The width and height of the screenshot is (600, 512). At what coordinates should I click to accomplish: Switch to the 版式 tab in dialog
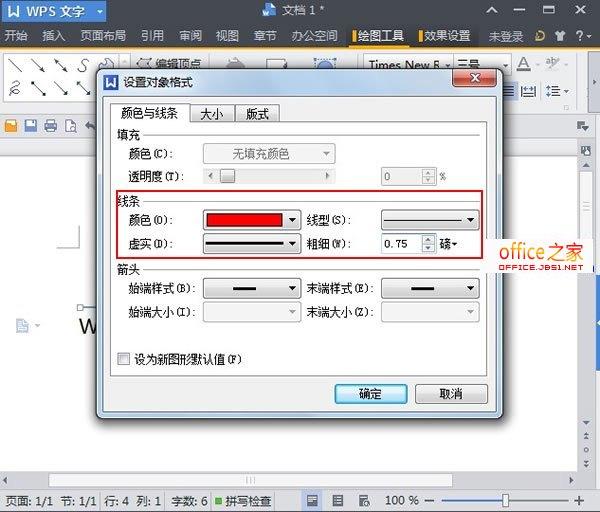(257, 114)
